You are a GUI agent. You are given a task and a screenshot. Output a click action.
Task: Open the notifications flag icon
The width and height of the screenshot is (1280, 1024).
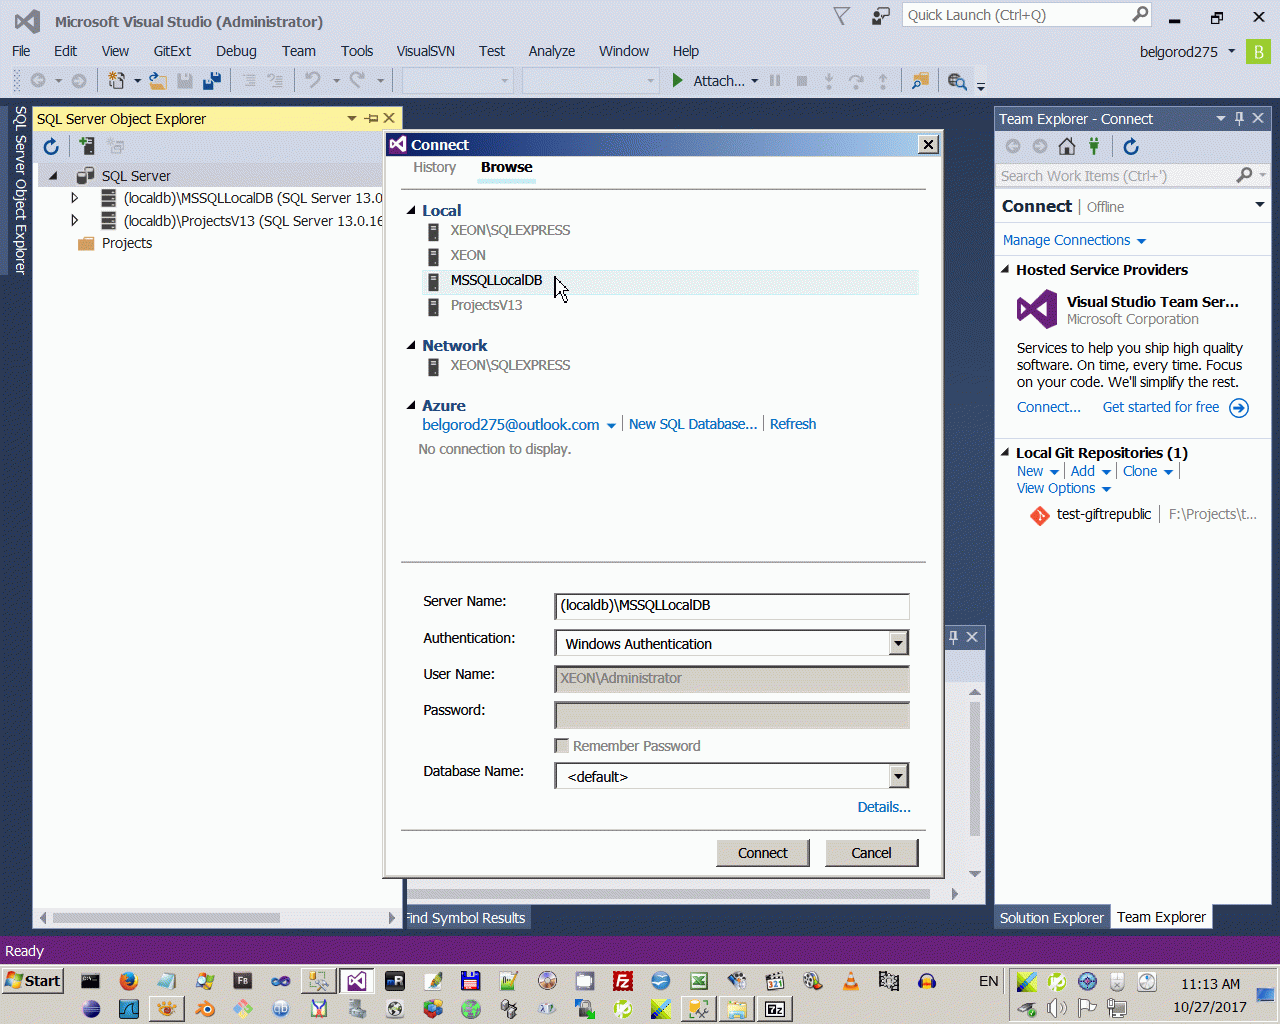click(x=842, y=16)
